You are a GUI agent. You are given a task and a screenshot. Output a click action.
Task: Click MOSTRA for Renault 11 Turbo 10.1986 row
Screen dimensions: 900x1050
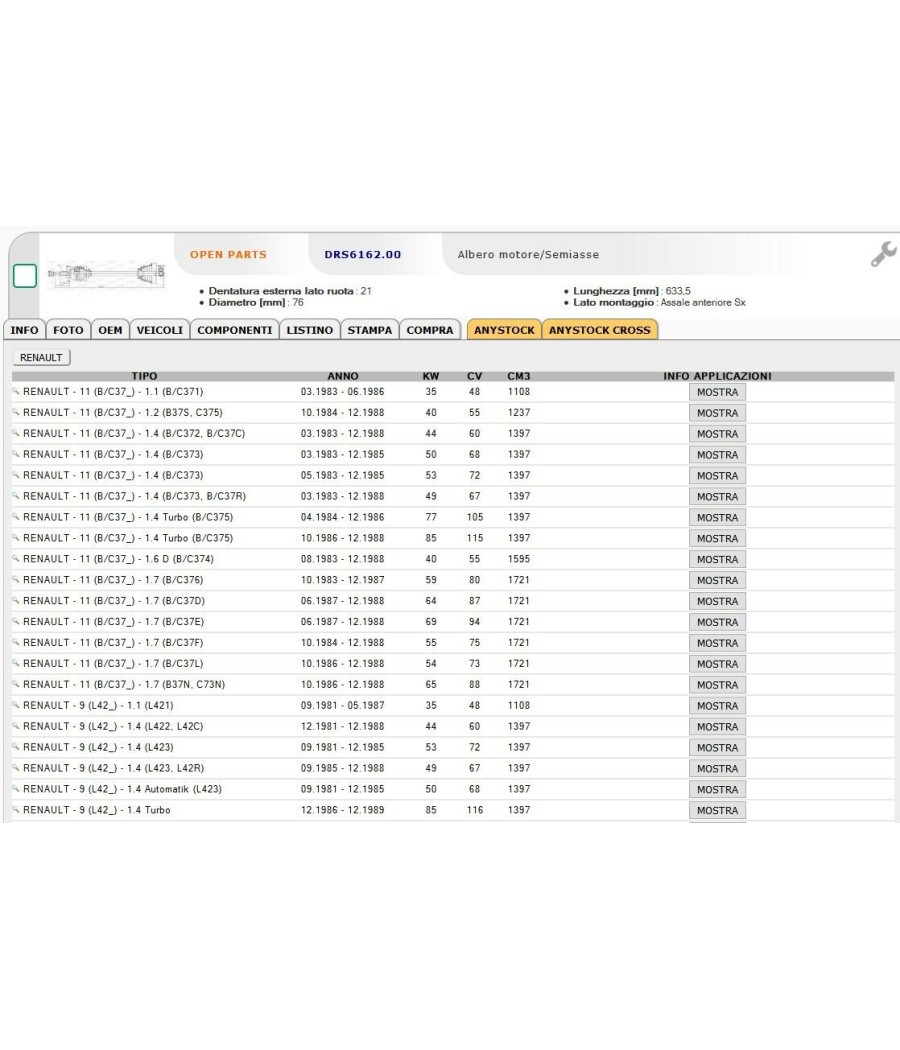point(717,538)
